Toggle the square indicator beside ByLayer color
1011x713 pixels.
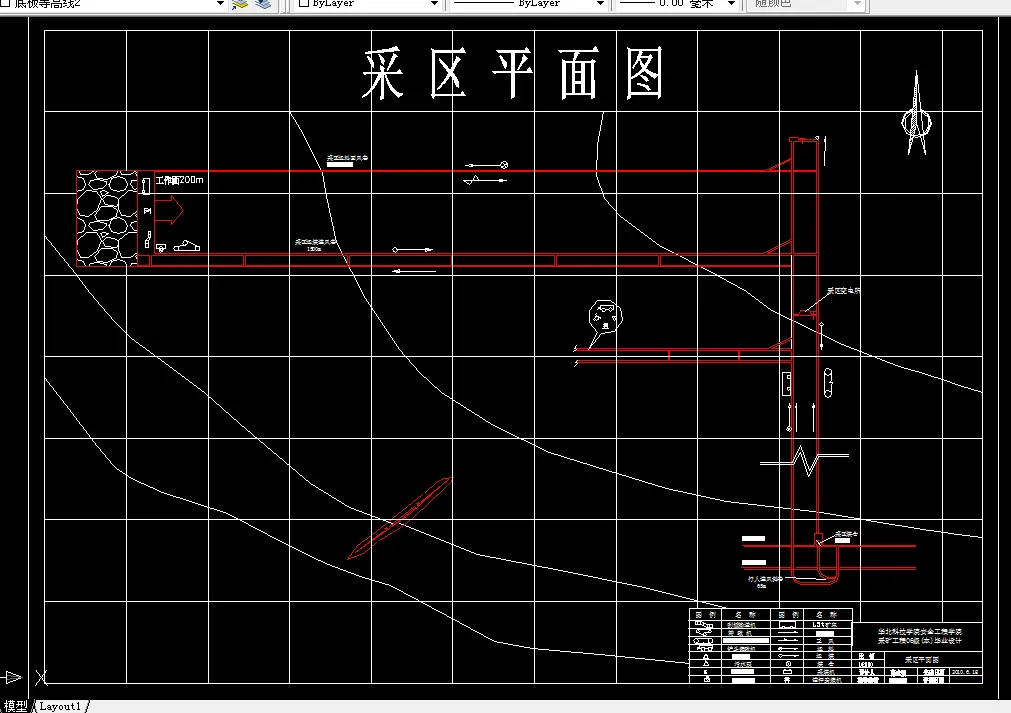tap(305, 5)
